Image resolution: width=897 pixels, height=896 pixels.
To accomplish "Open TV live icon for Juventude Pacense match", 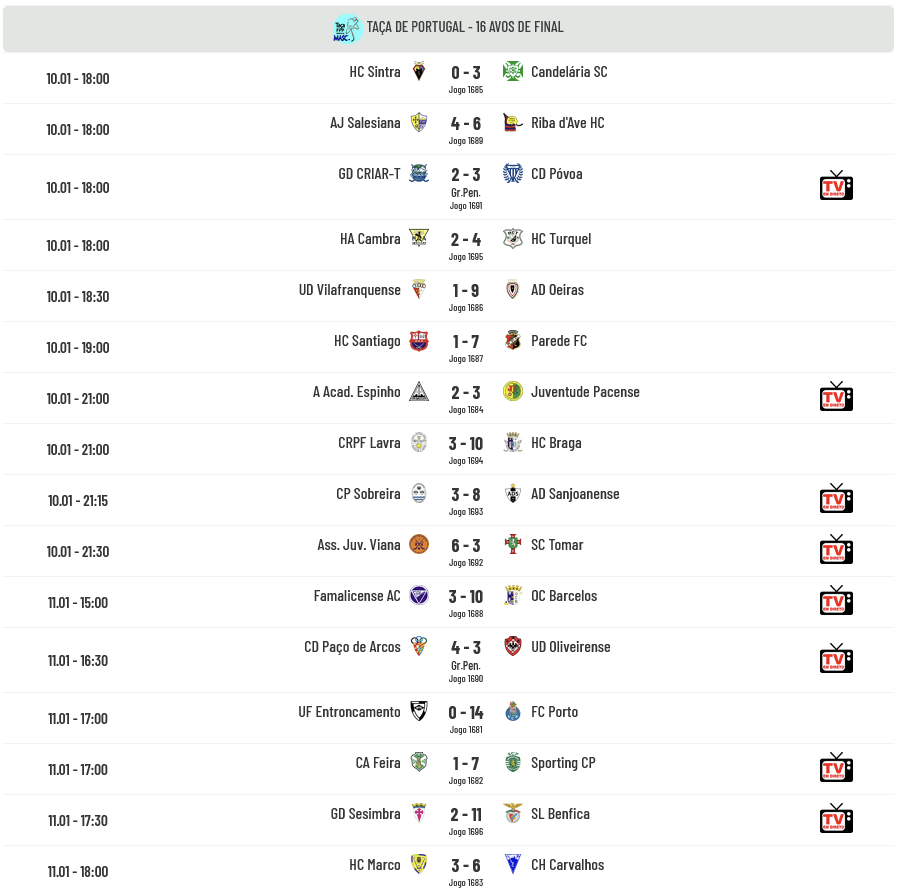I will [x=836, y=397].
